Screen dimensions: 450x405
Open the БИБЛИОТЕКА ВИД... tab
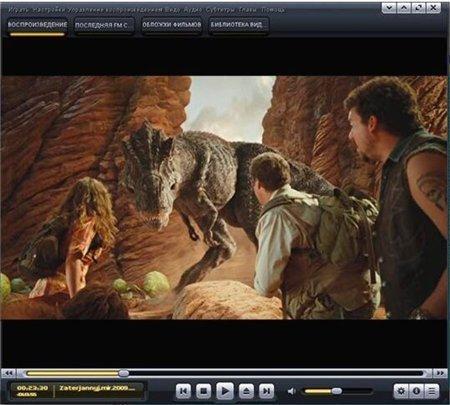(239, 25)
